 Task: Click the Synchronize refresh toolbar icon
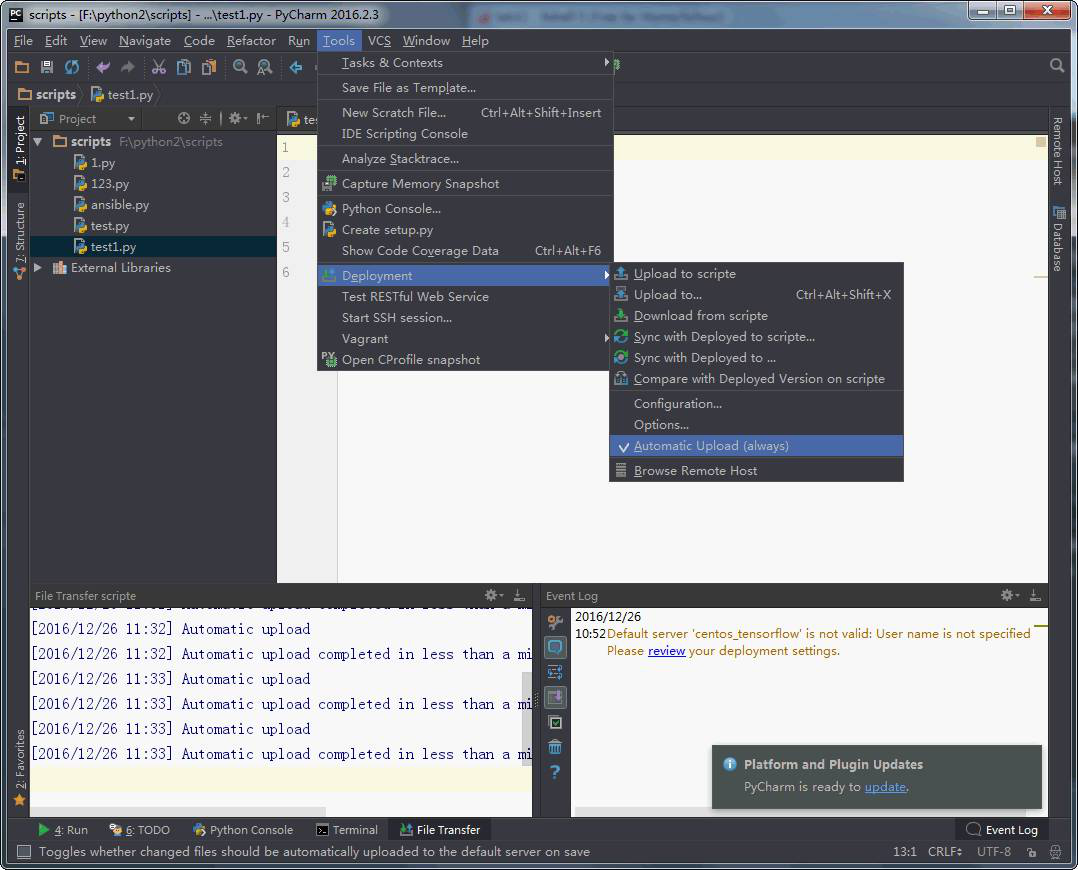[72, 67]
